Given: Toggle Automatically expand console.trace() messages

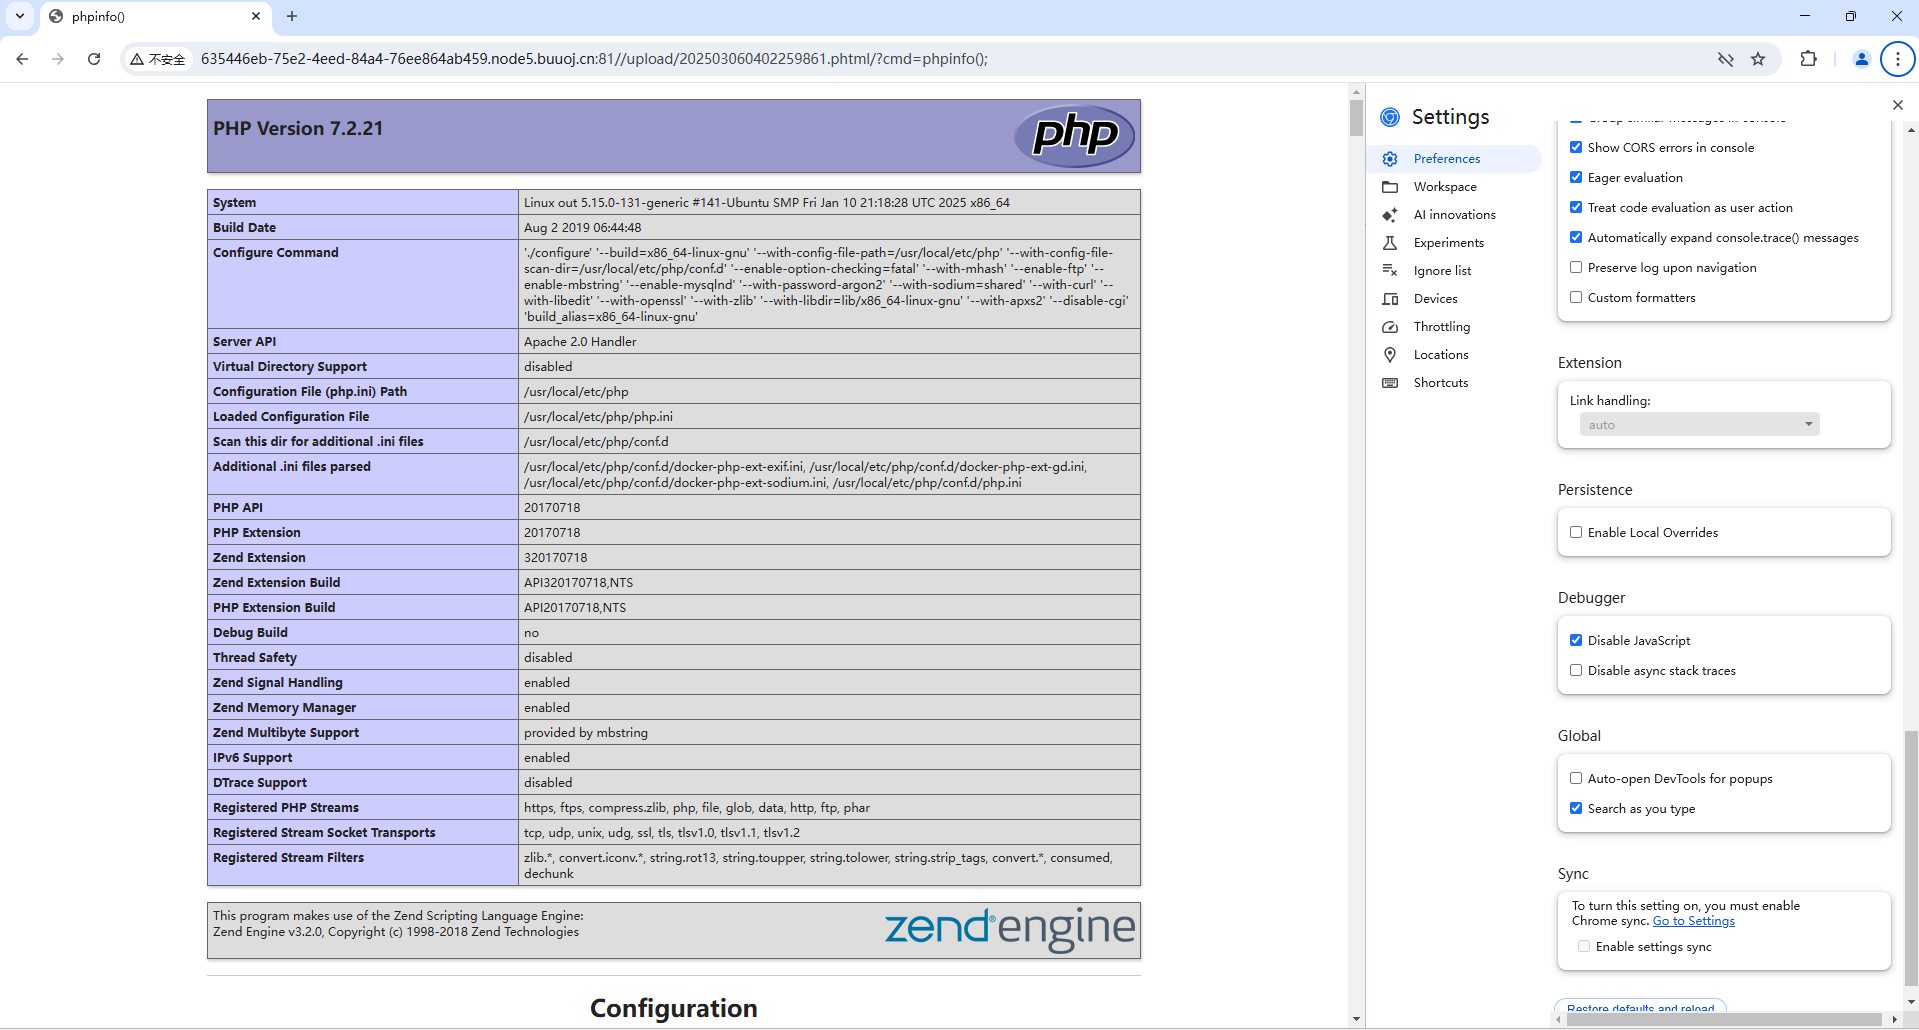Looking at the screenshot, I should tap(1576, 237).
